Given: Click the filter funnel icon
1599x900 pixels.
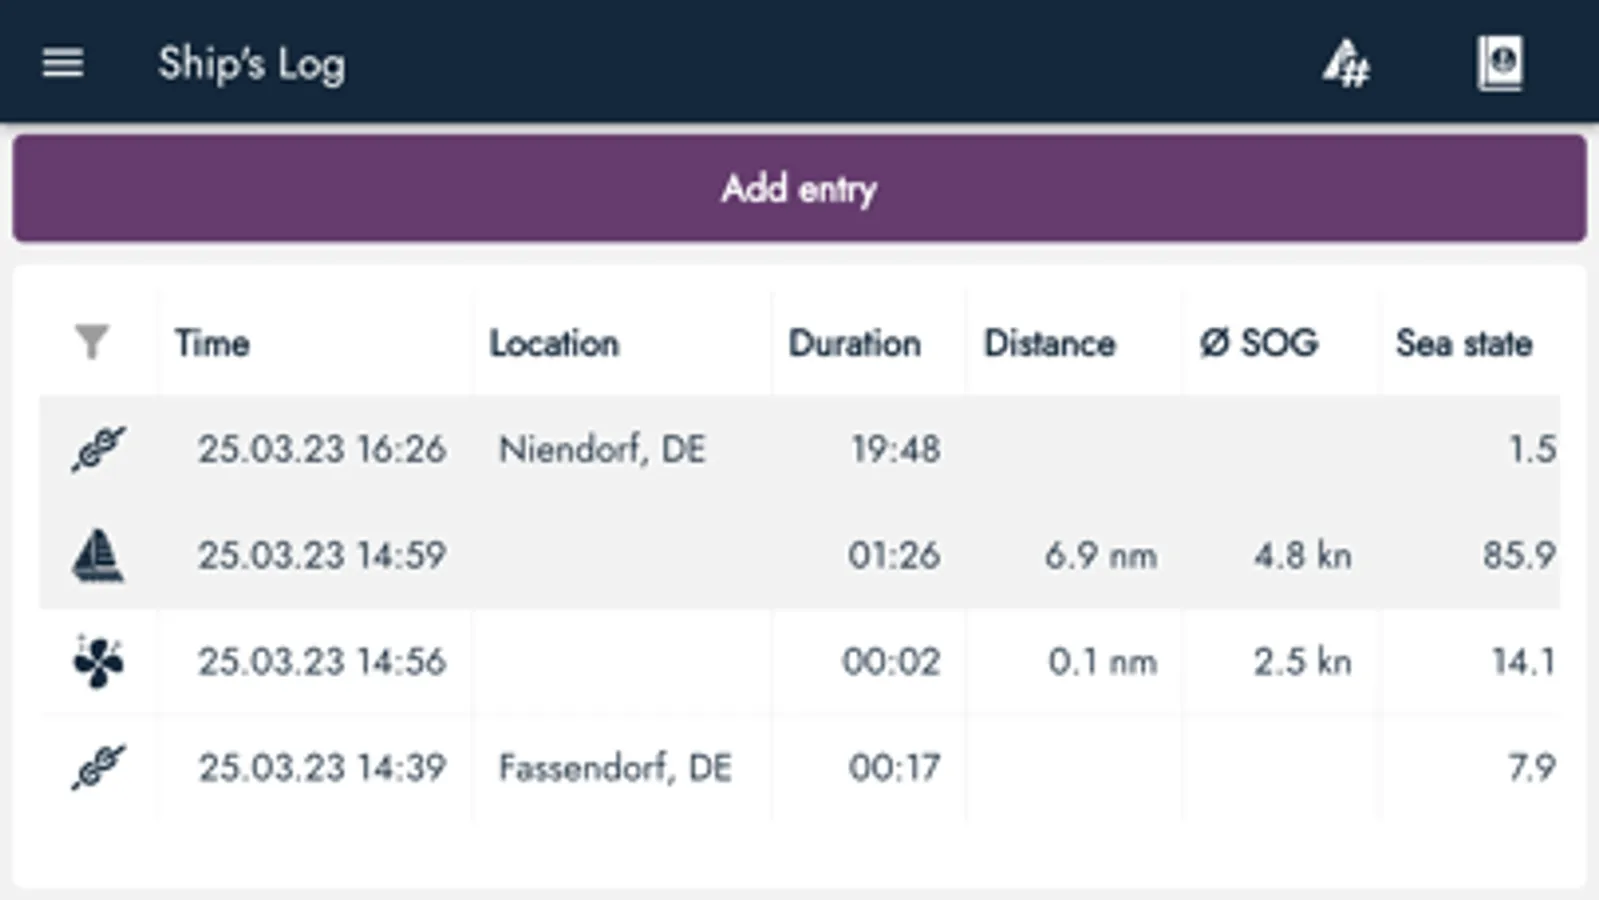Looking at the screenshot, I should click(x=92, y=342).
